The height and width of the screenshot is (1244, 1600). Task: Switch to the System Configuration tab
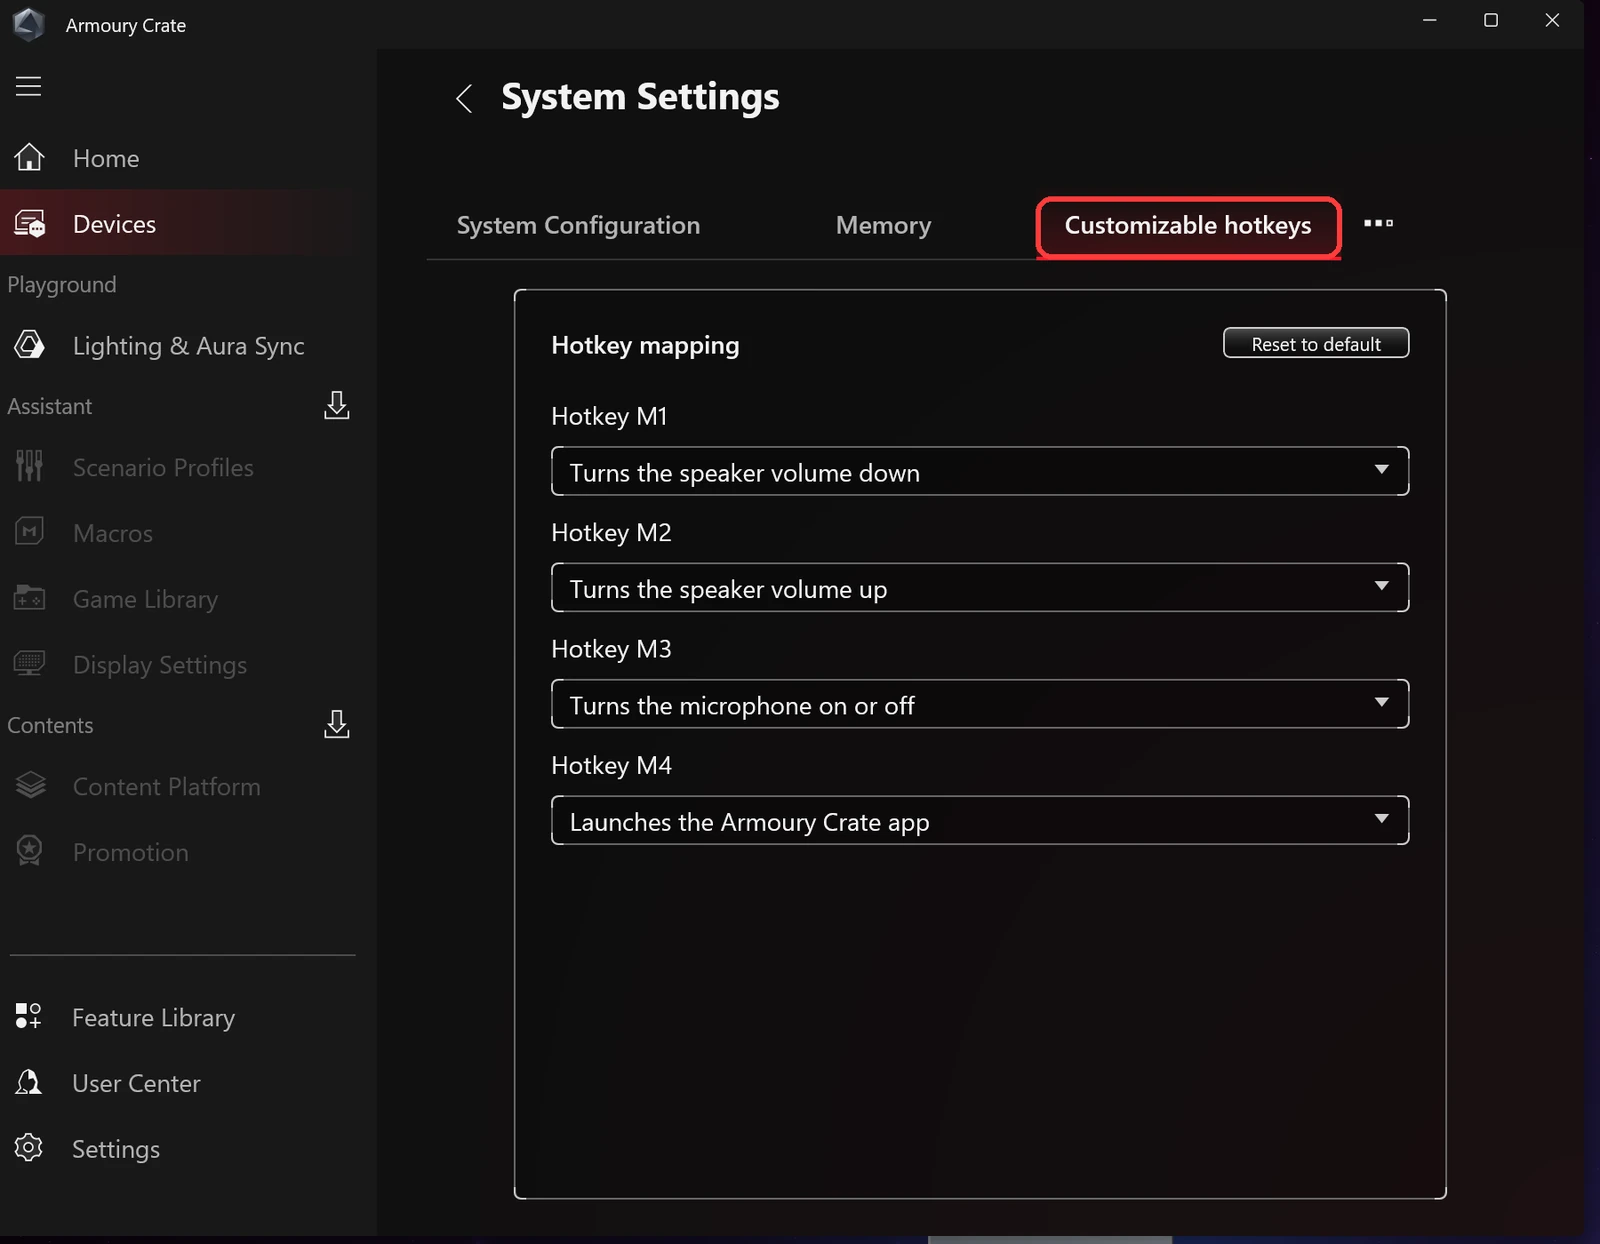pos(578,225)
